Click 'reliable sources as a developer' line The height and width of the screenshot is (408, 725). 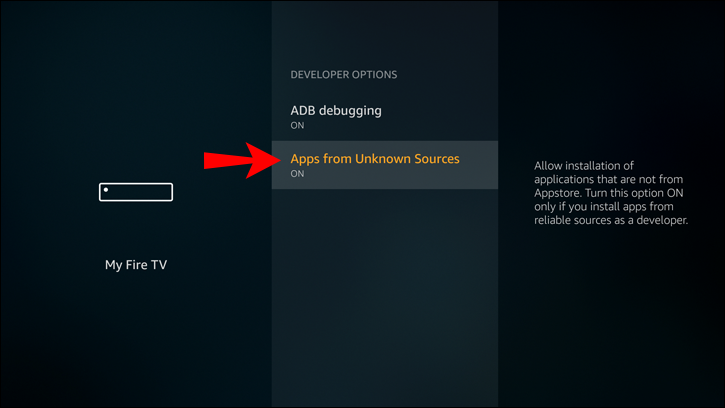coord(611,220)
